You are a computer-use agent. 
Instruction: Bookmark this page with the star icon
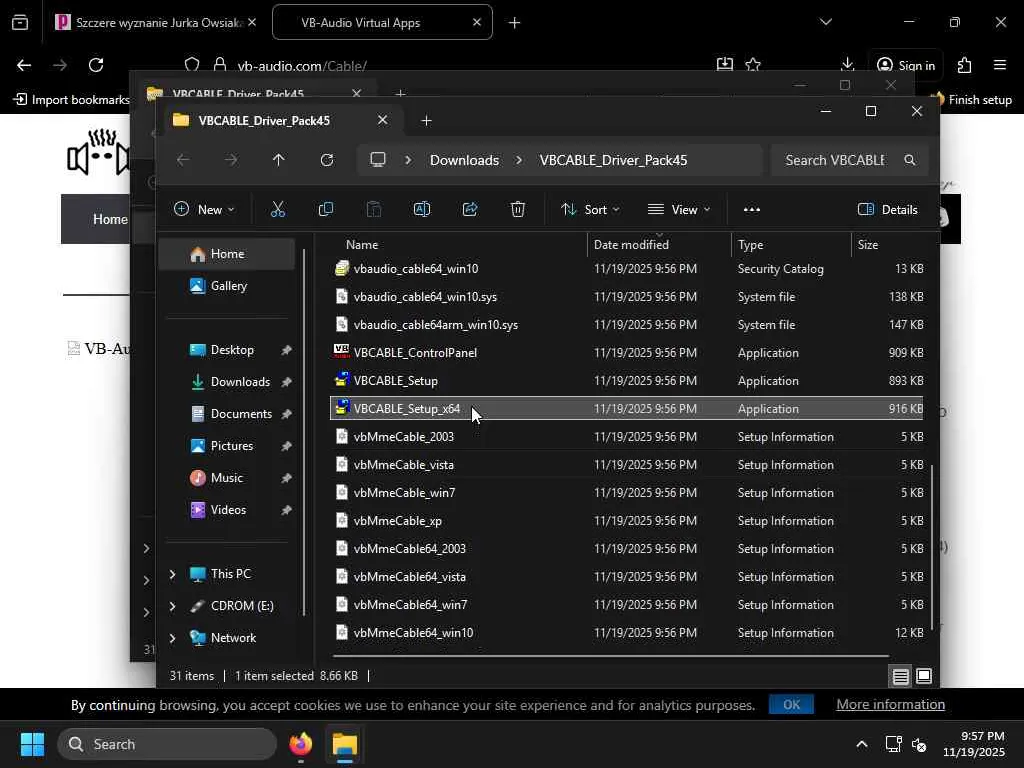tap(753, 65)
